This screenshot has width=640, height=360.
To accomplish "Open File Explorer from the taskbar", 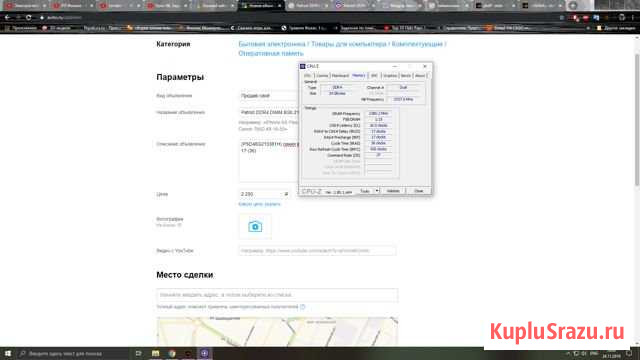I will pyautogui.click(x=156, y=353).
